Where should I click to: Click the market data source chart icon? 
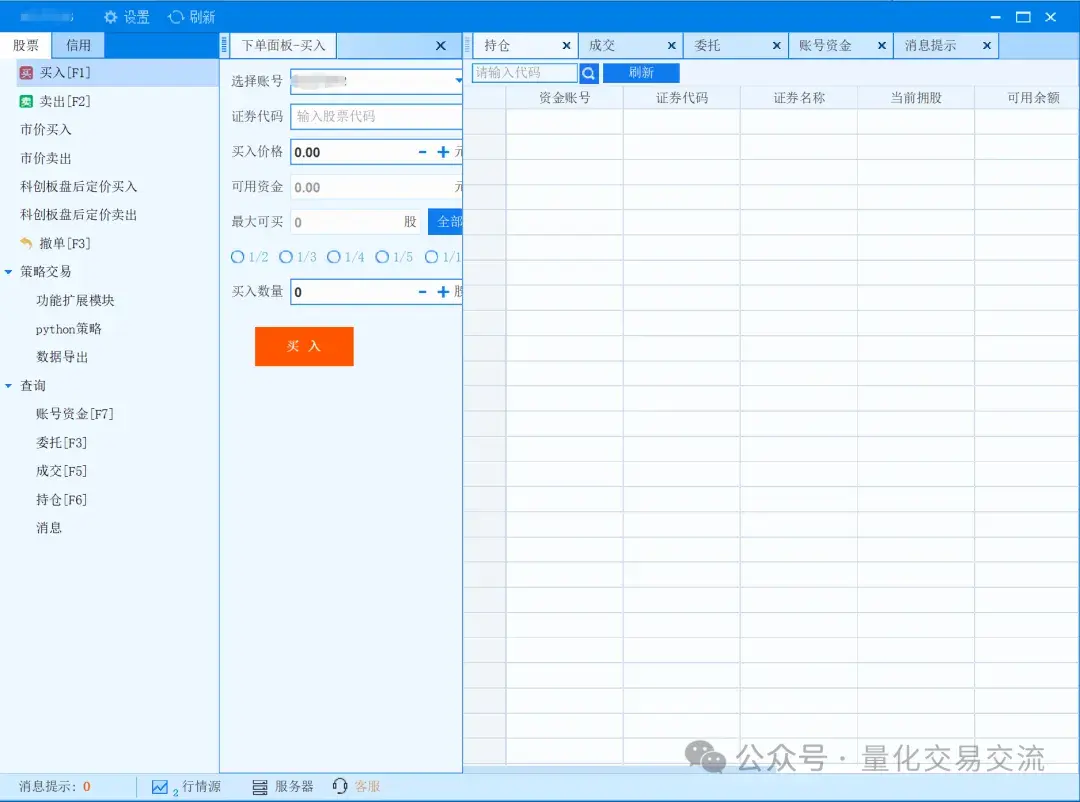click(160, 787)
